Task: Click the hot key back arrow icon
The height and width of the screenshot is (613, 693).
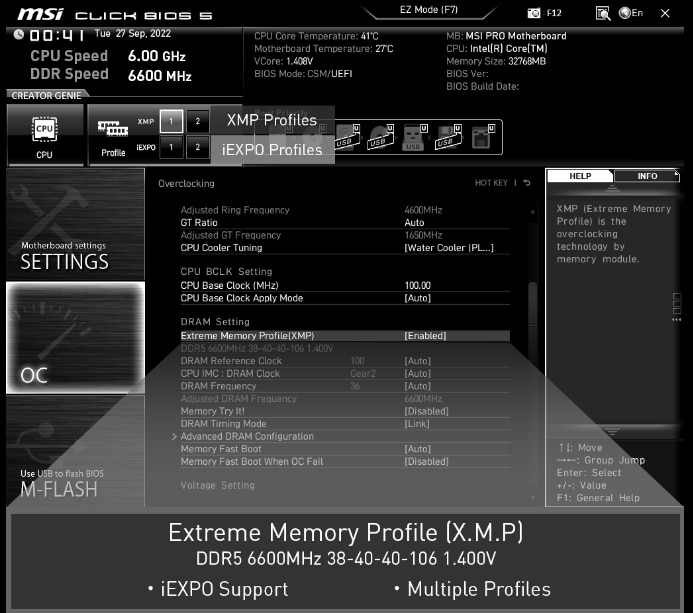Action: pos(527,183)
